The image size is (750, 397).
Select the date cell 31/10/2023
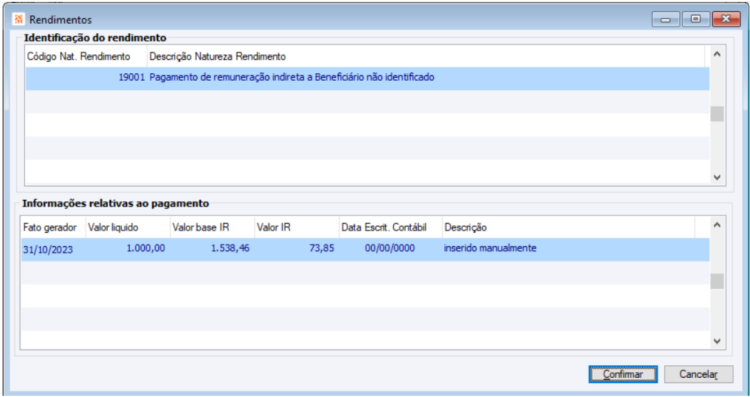coord(53,249)
